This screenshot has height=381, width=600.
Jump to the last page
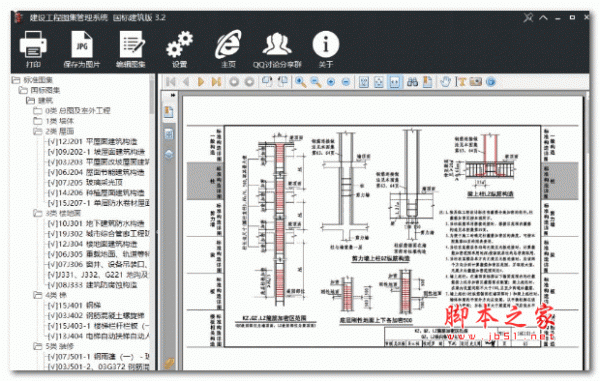tap(216, 81)
